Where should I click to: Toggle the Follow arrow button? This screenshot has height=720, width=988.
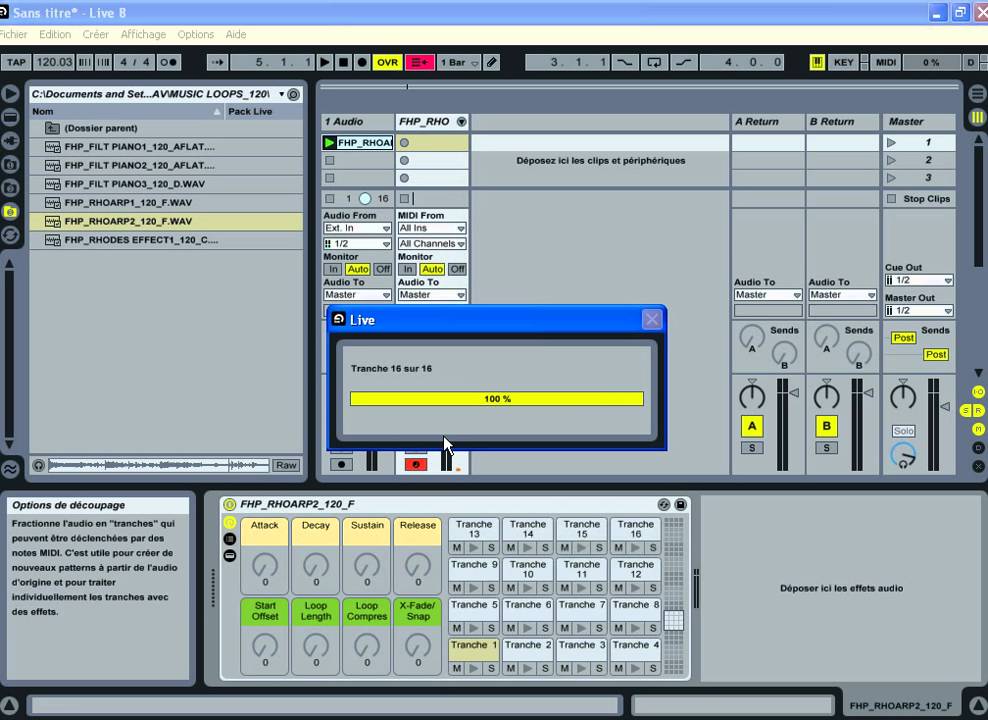217,62
